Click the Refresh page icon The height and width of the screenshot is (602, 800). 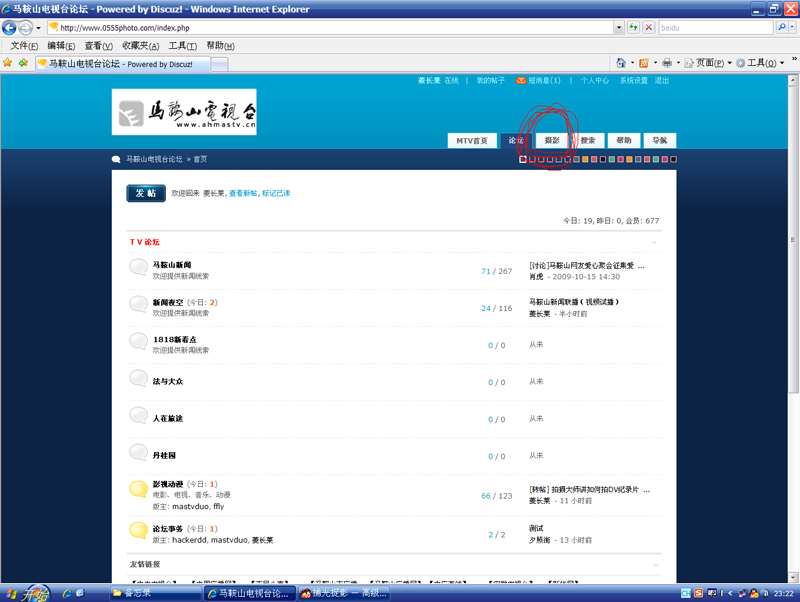[x=634, y=28]
